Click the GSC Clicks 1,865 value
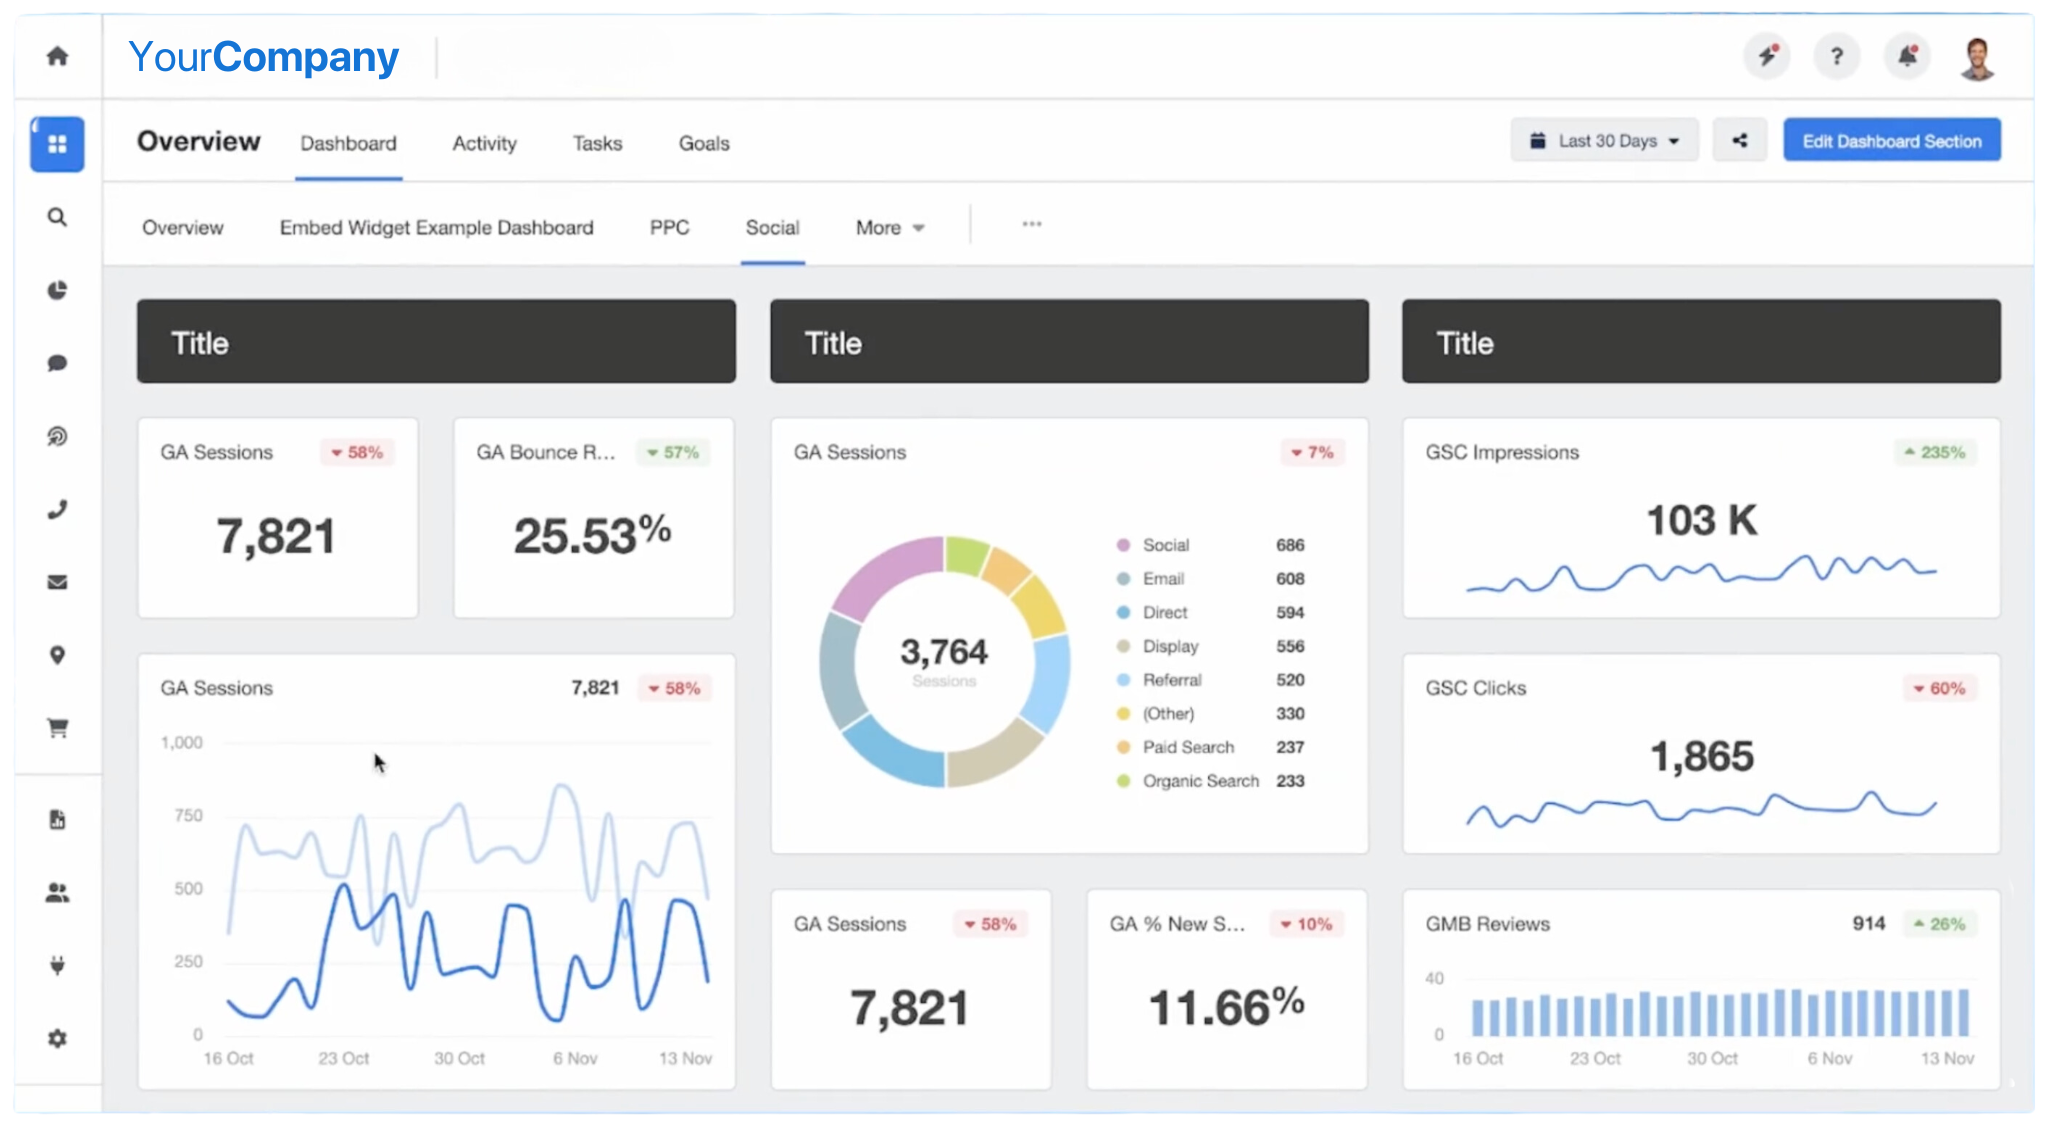Screen dimensions: 2048x1125 click(x=1701, y=756)
